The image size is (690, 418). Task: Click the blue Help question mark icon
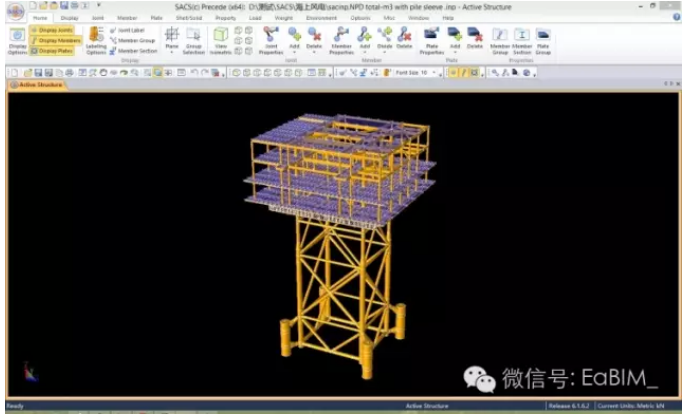click(x=677, y=17)
